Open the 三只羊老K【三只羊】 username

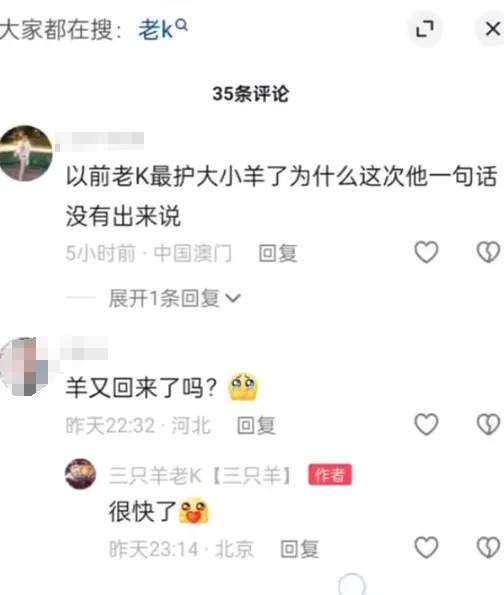(200, 475)
